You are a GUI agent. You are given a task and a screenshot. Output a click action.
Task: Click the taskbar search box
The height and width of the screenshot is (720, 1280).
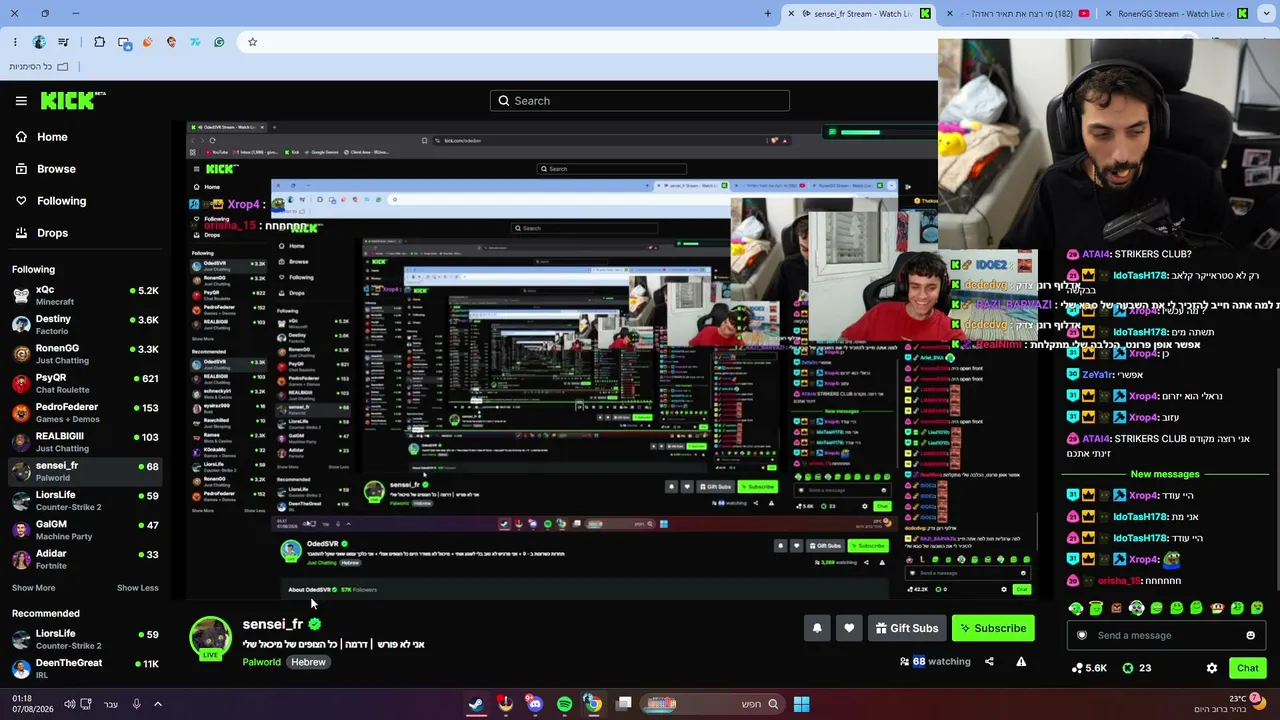point(713,704)
